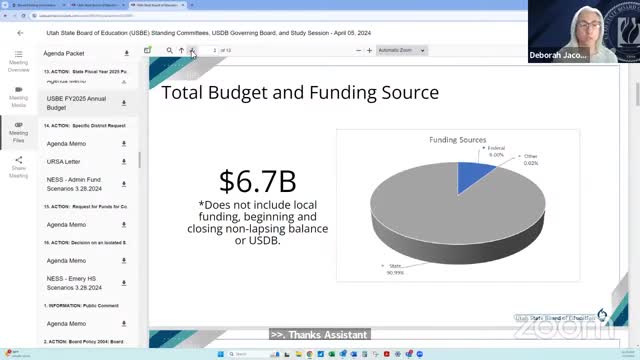Click Deborah Jaco video thumbnail

[584, 31]
